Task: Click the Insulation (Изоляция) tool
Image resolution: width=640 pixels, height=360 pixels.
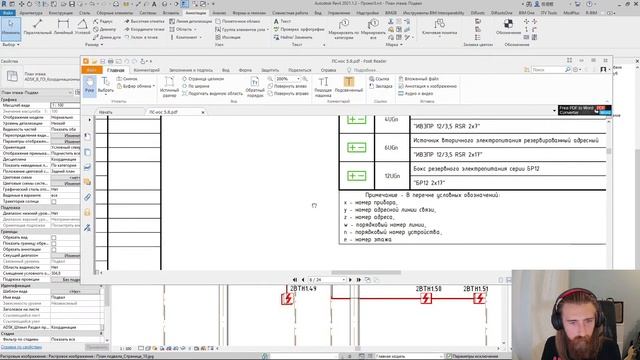Action: coord(228,37)
